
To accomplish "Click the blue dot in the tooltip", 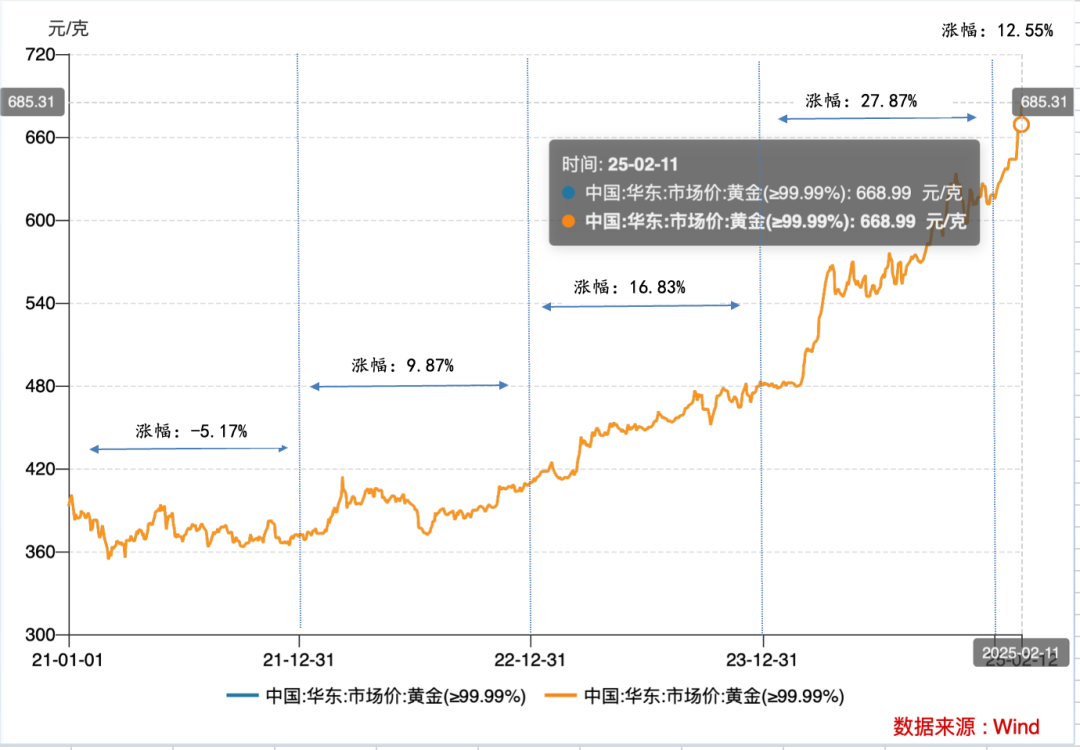I will [x=568, y=193].
